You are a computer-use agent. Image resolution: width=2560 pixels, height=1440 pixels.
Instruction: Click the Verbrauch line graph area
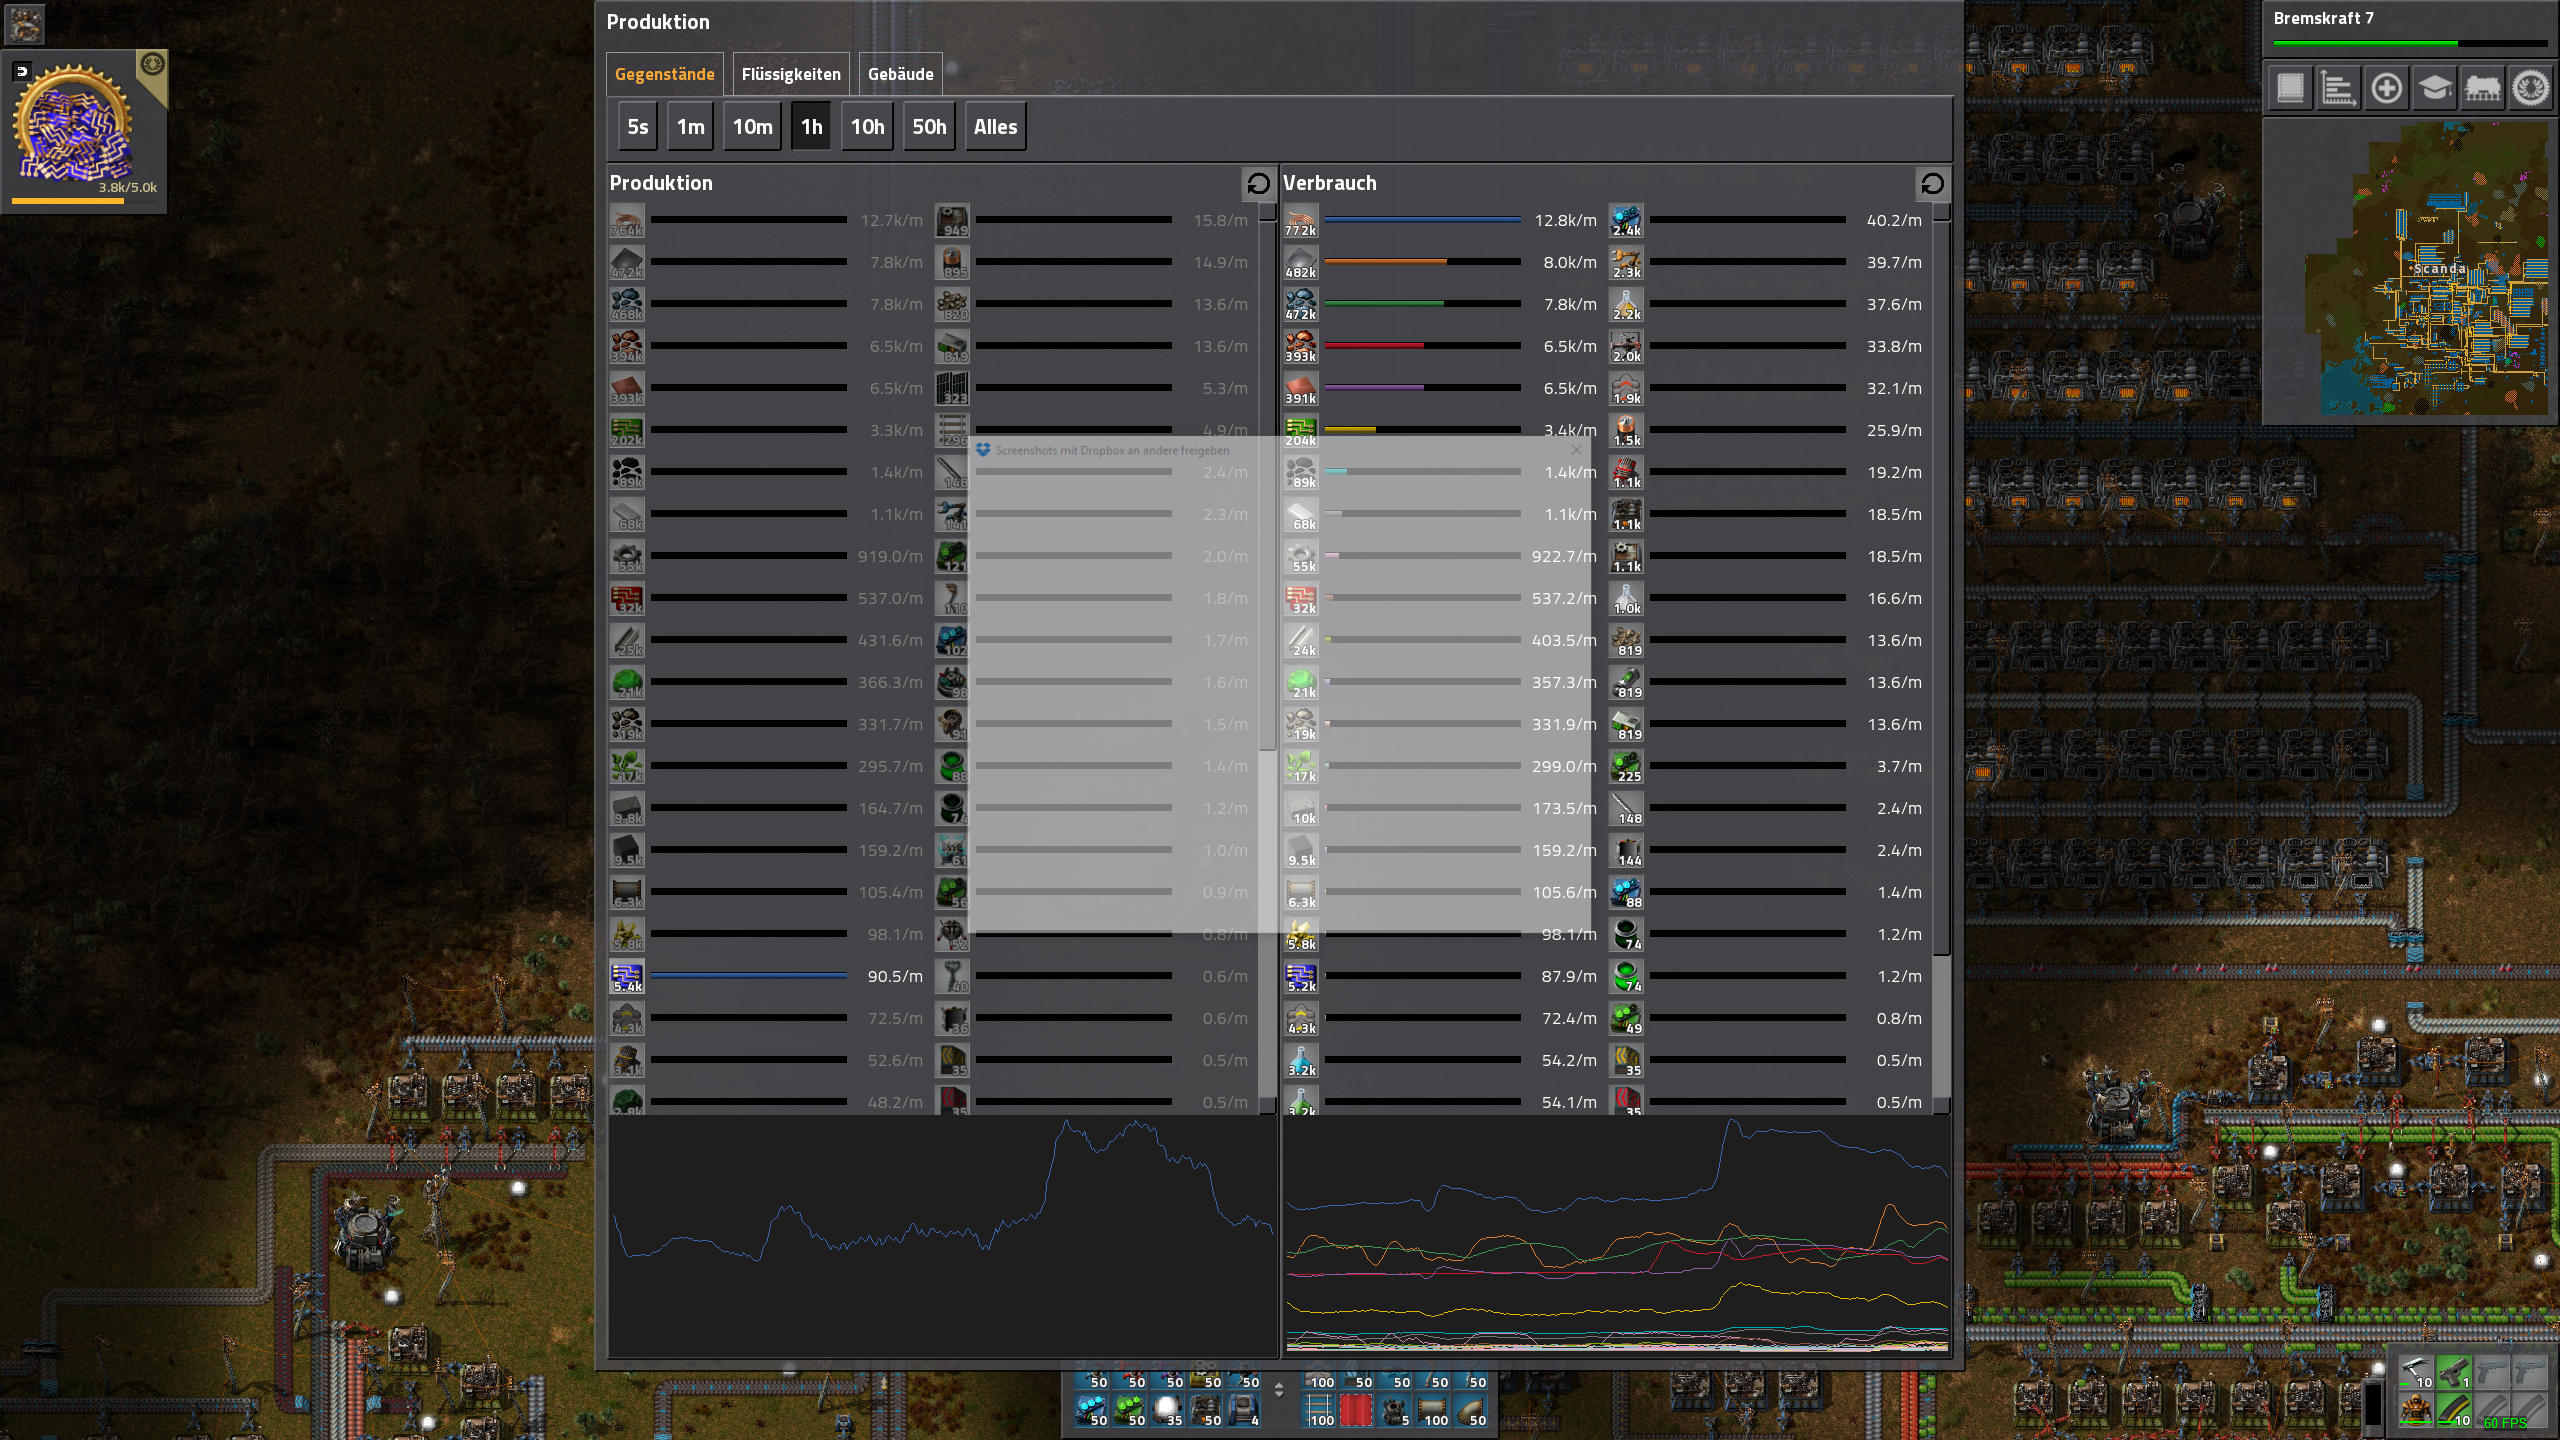[1617, 1236]
